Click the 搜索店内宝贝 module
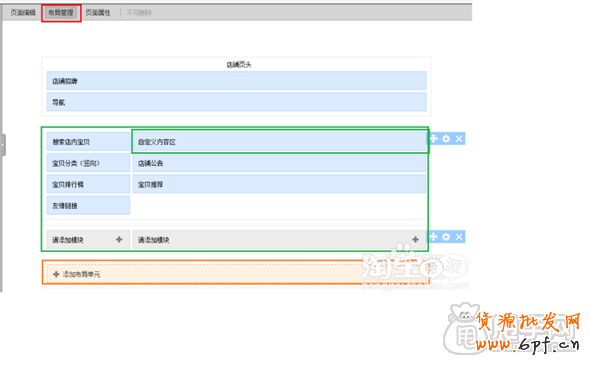Viewport: 590px width, 366px height. (88, 142)
